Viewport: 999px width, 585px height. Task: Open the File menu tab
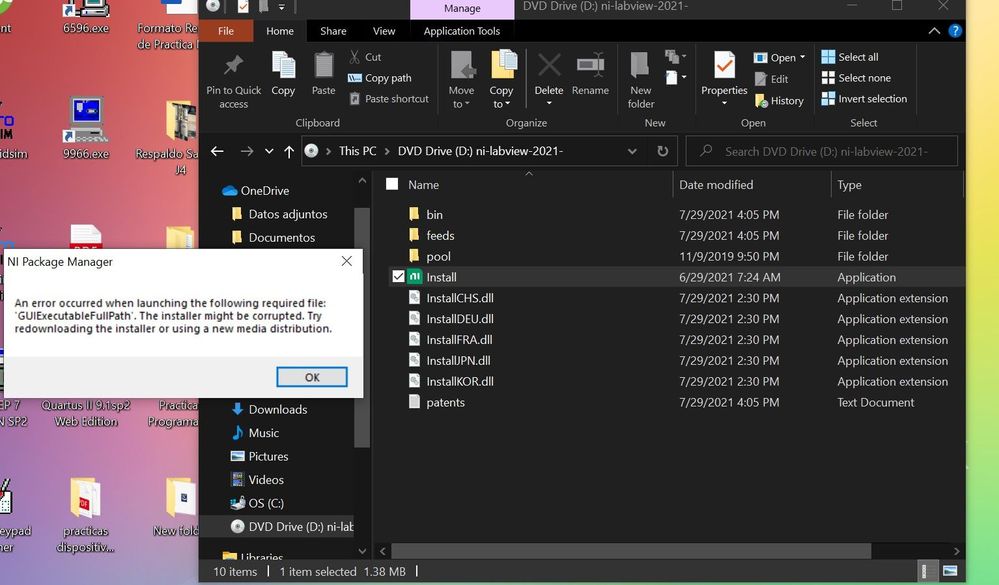(x=226, y=31)
